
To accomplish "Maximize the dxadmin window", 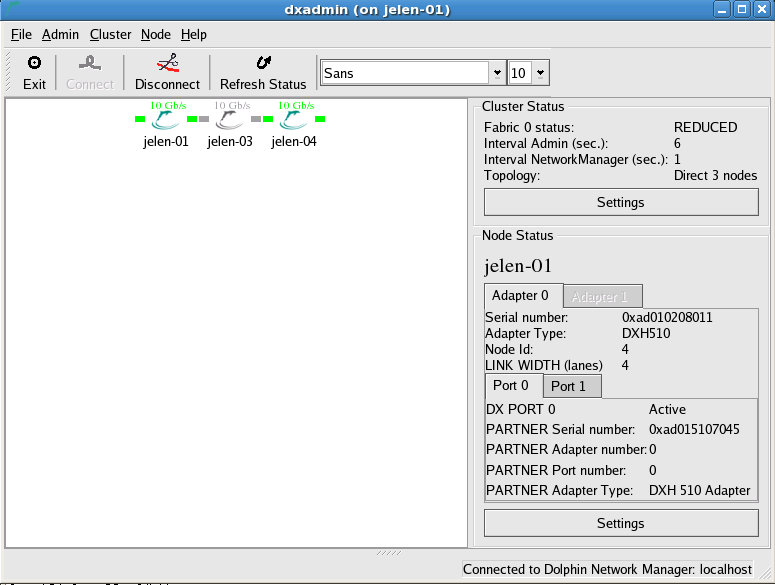I will tap(742, 9).
